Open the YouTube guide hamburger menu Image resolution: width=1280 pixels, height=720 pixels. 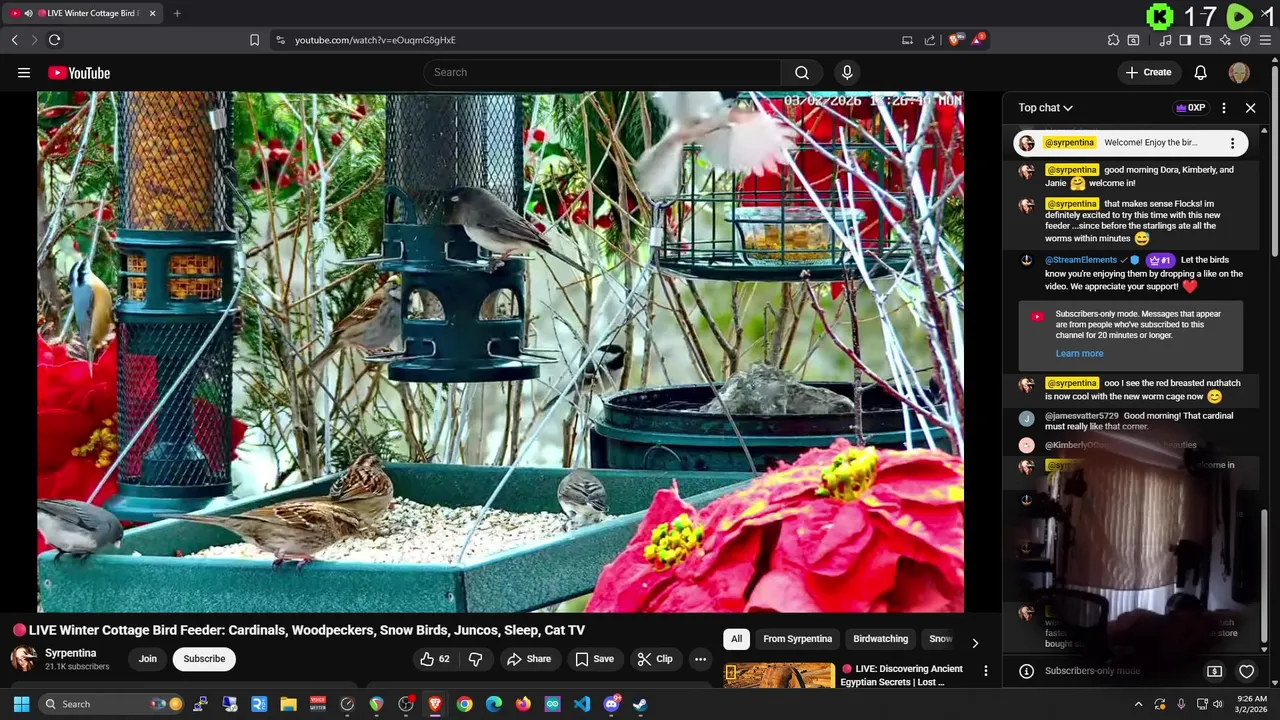24,72
